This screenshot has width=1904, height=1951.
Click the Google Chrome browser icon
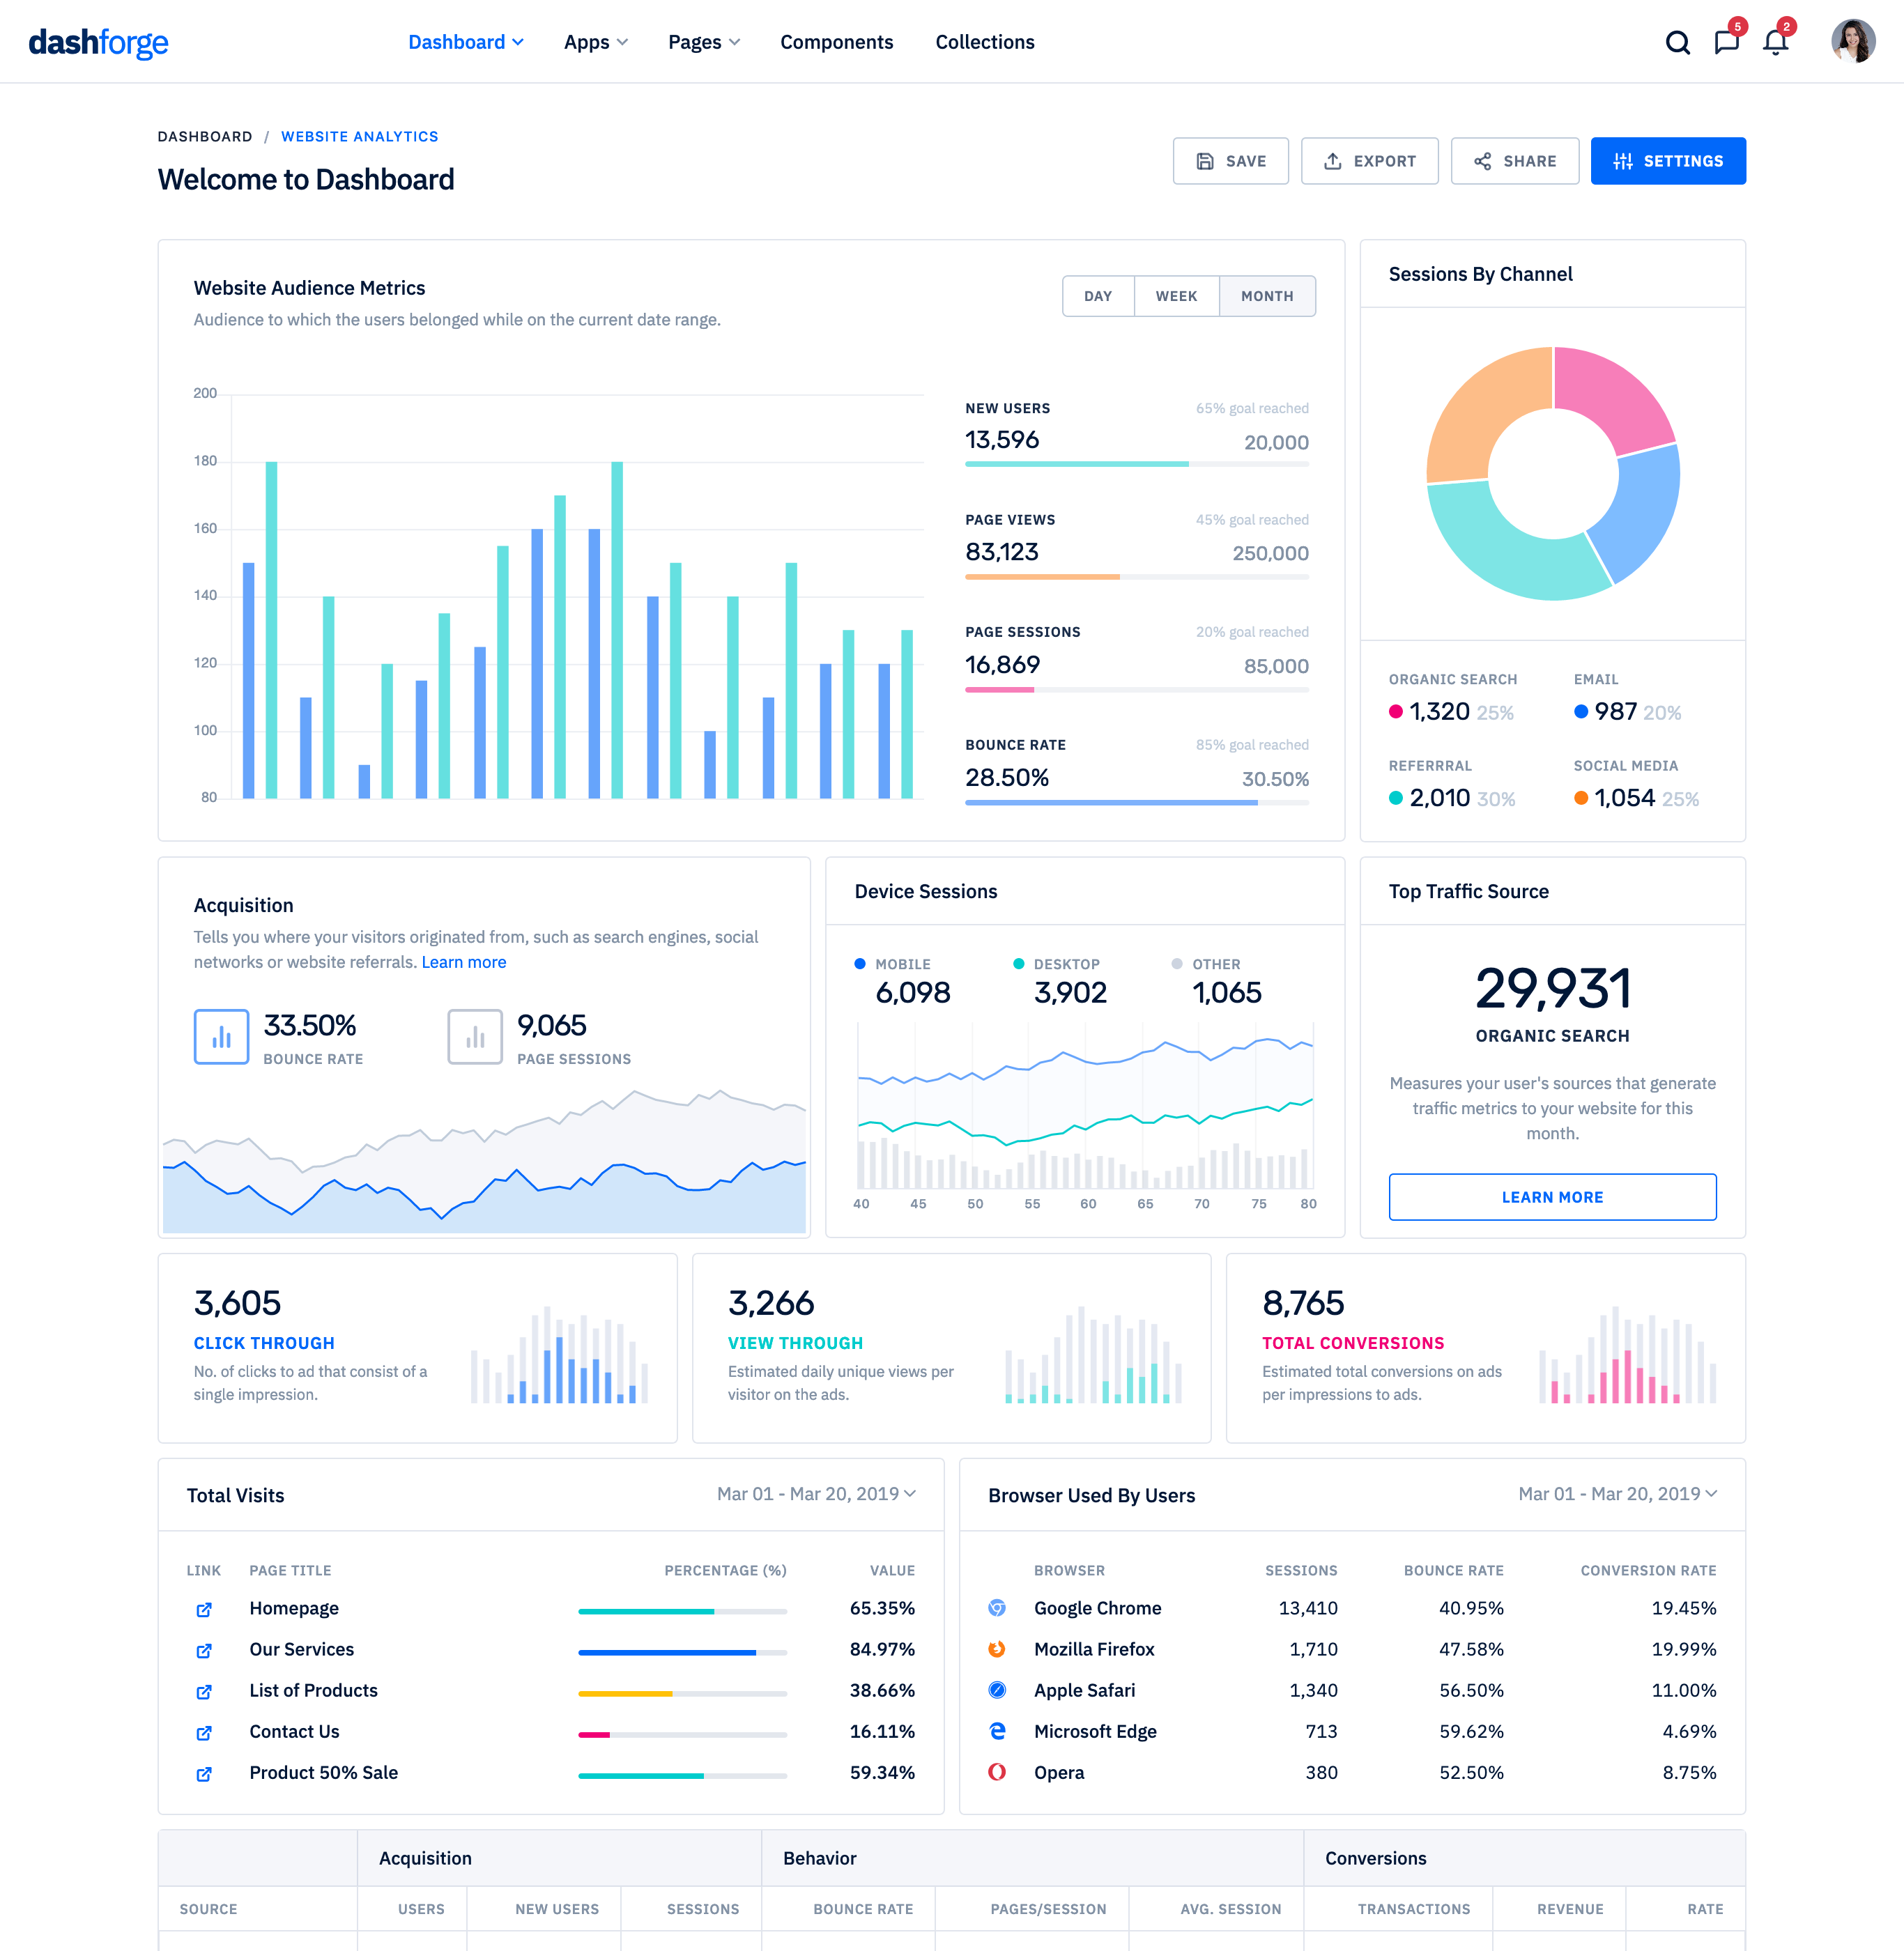point(997,1608)
